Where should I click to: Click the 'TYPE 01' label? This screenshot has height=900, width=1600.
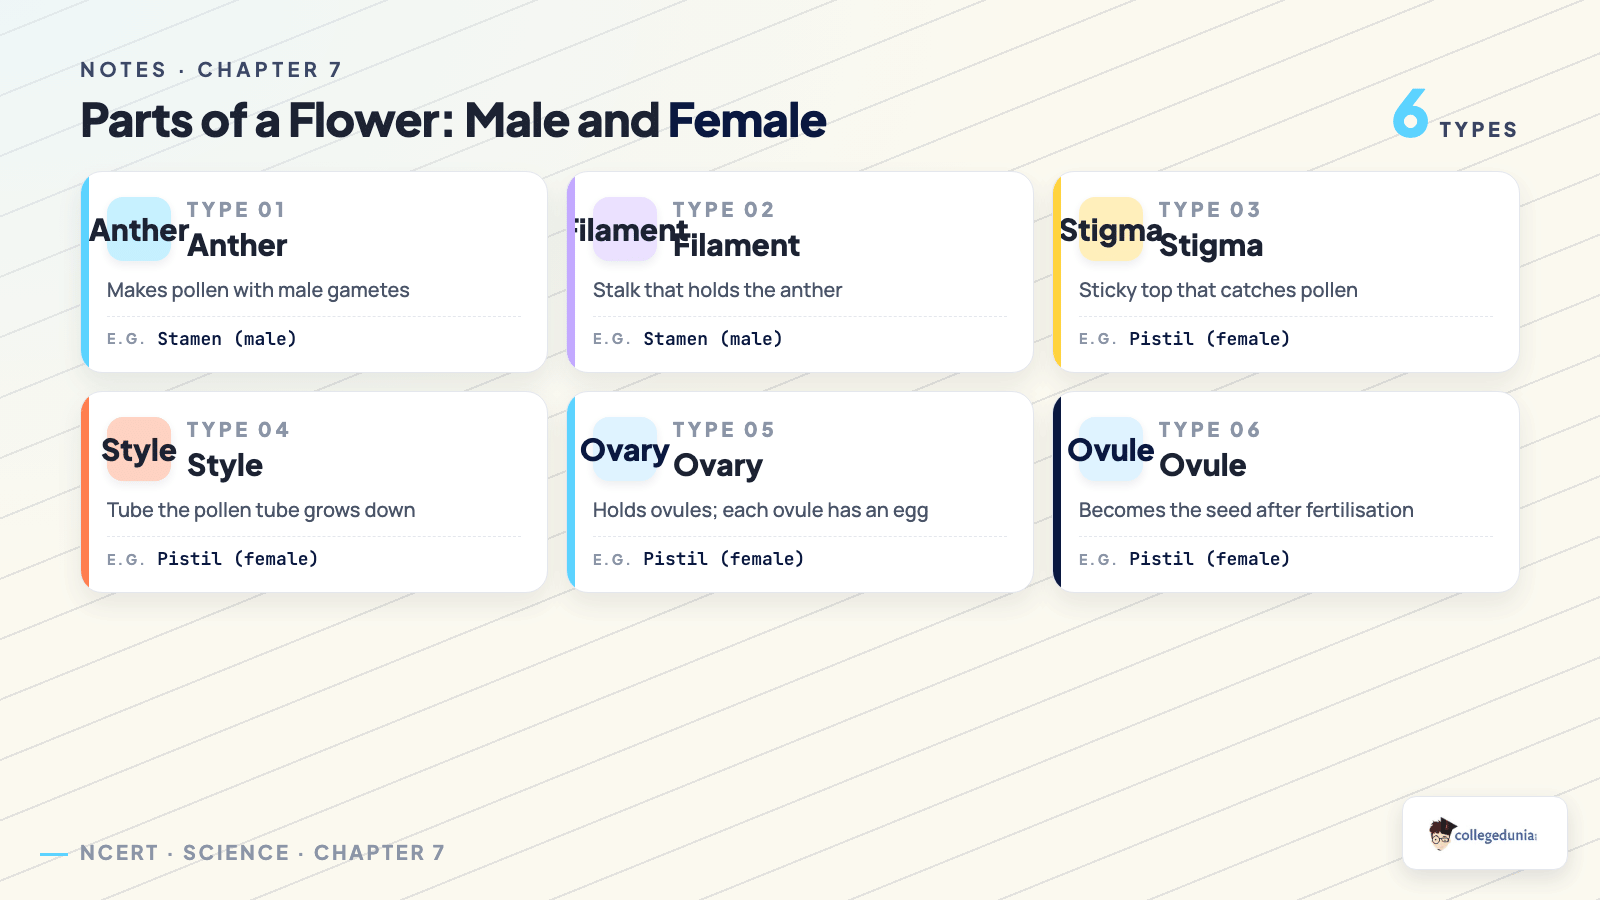(x=236, y=210)
